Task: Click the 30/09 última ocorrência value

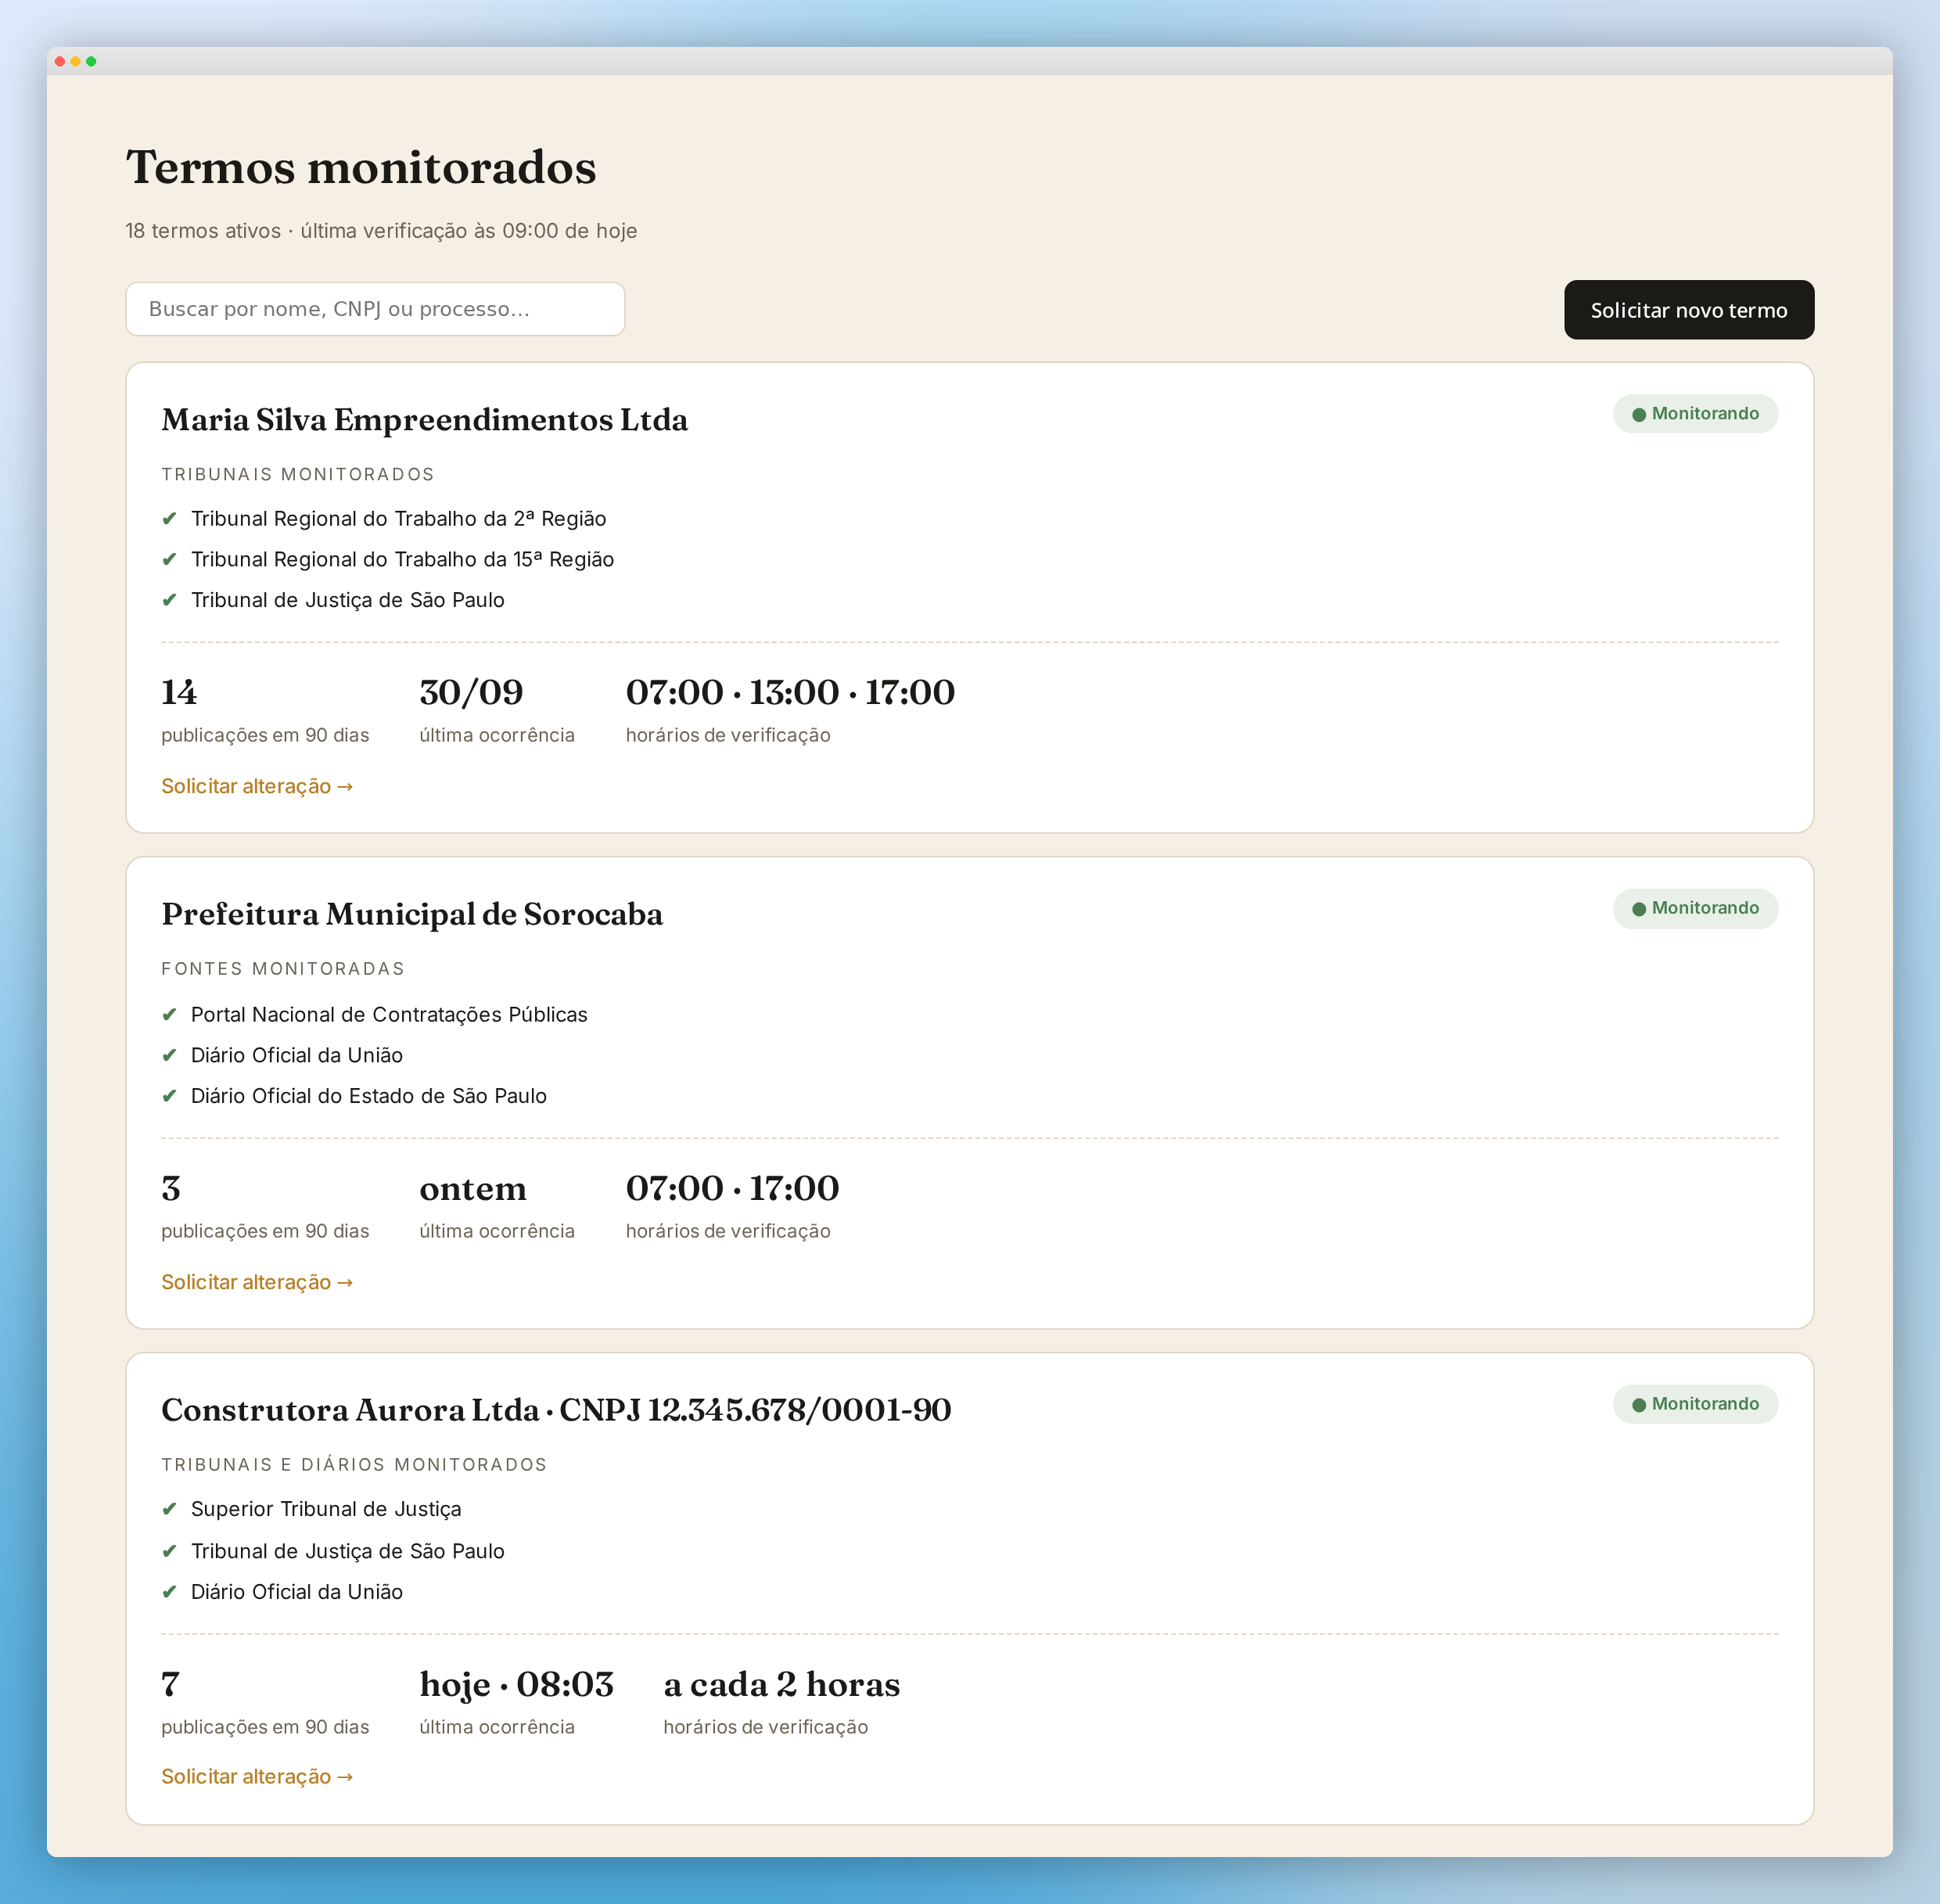Action: tap(471, 692)
